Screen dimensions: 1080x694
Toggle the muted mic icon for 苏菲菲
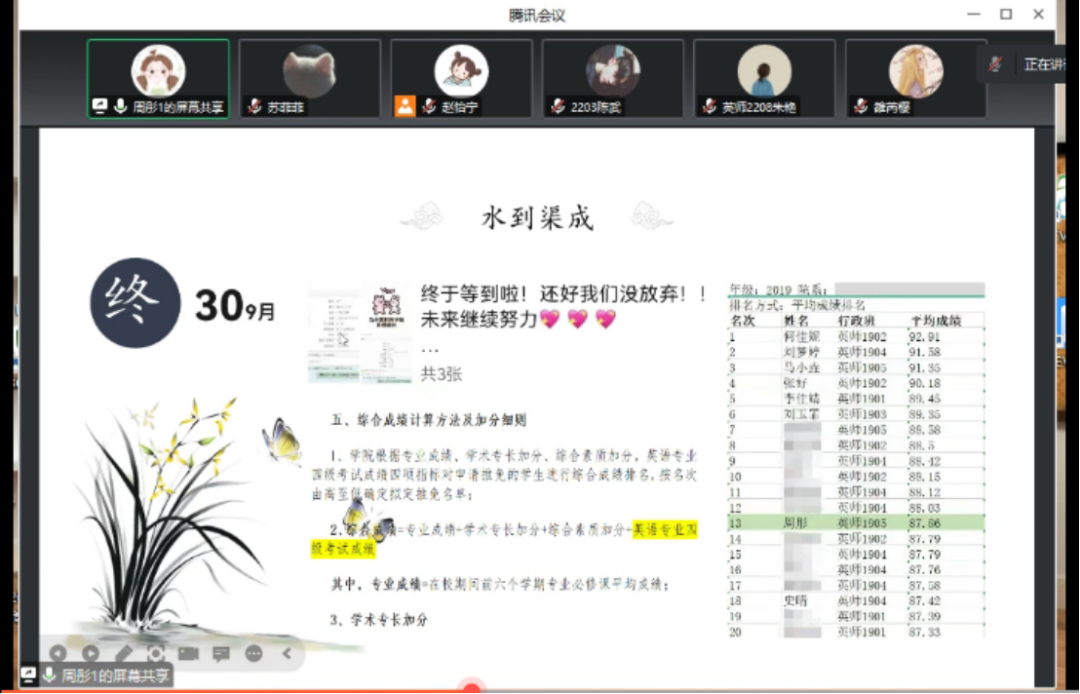point(255,106)
